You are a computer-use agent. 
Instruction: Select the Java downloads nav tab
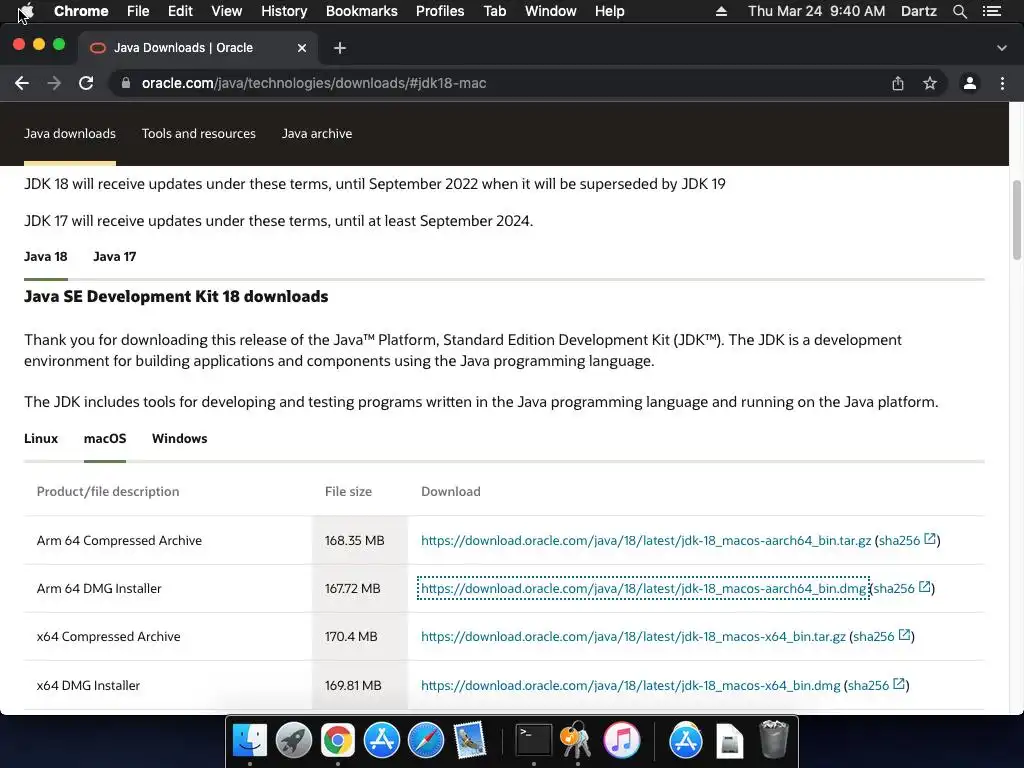70,133
